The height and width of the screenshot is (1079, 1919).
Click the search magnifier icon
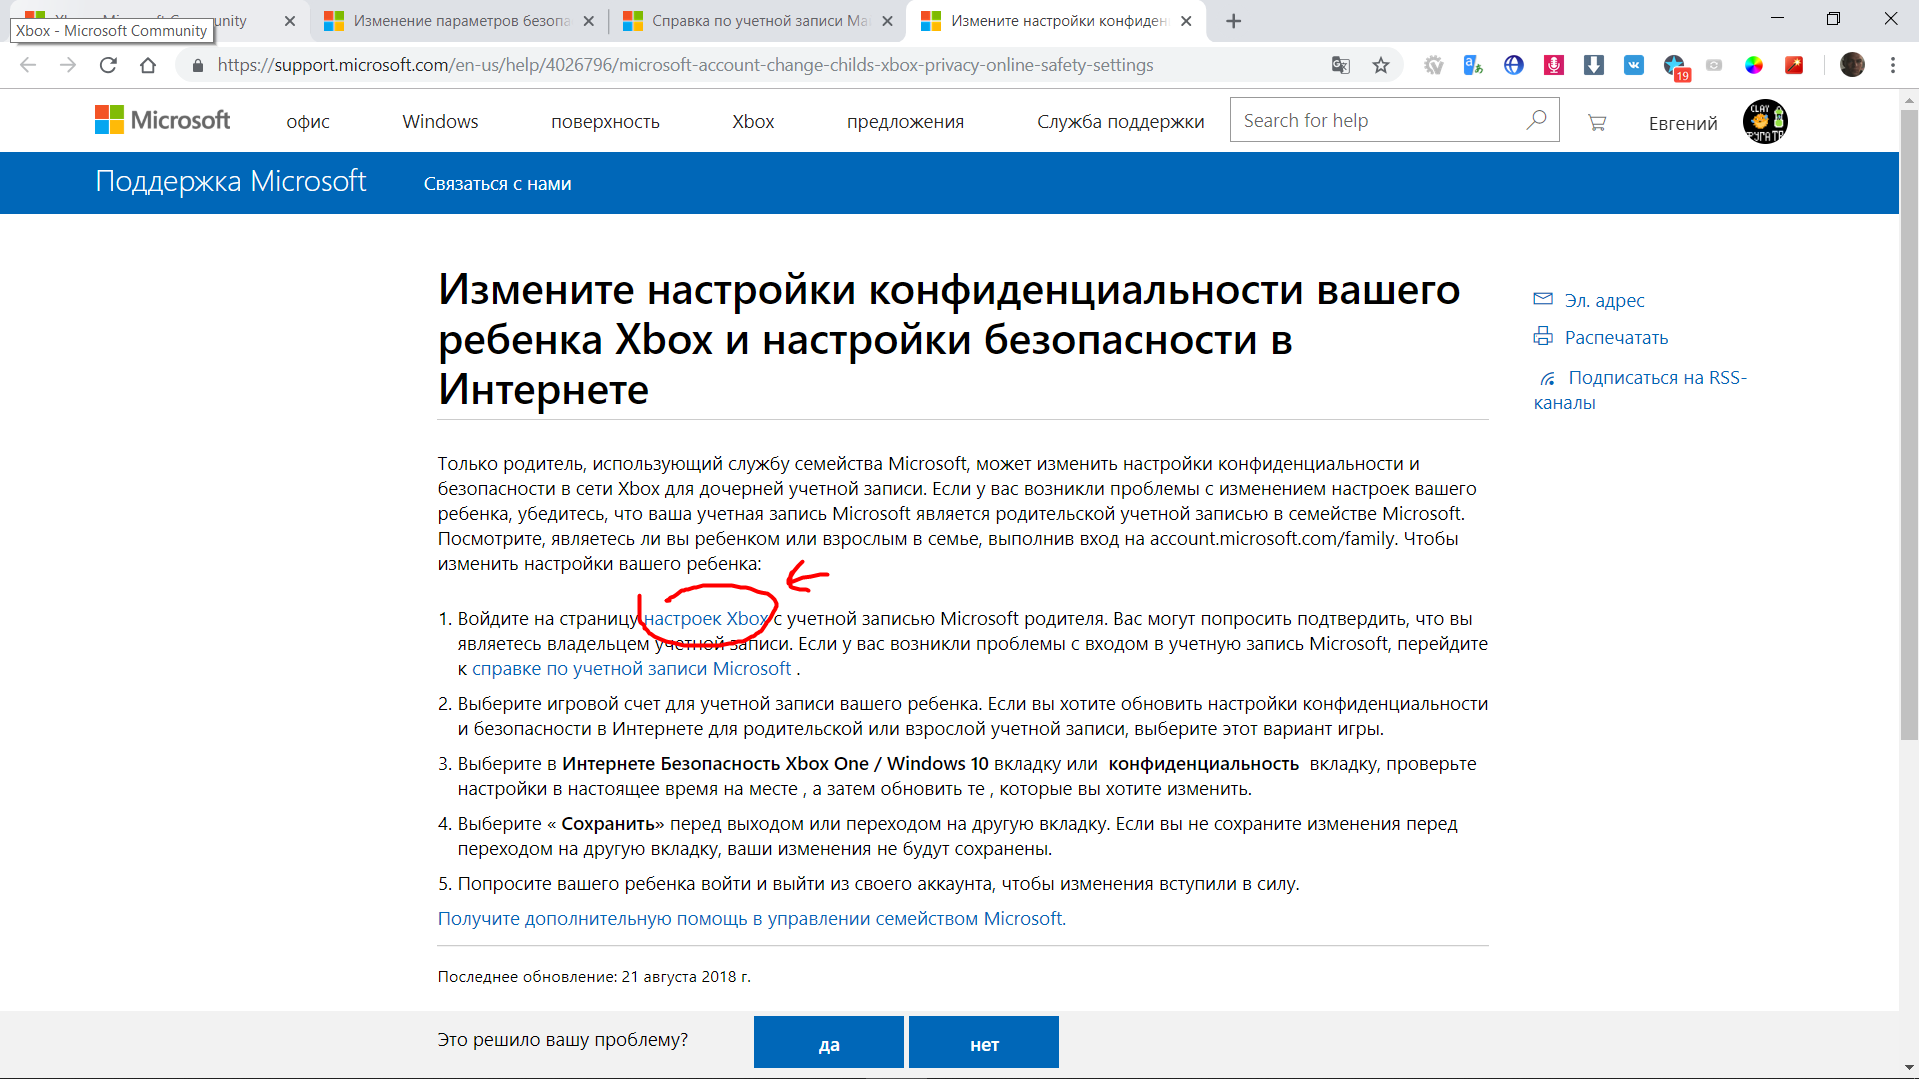point(1537,120)
